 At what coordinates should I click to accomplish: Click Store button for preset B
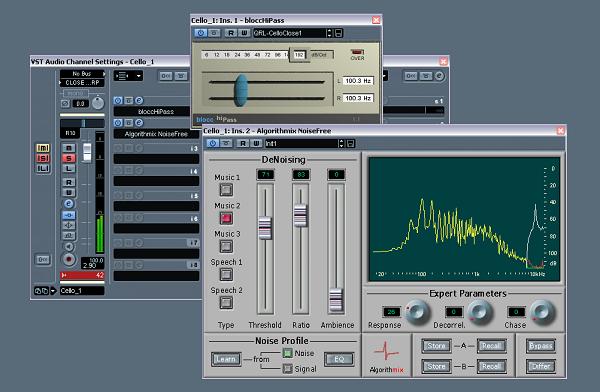[436, 366]
